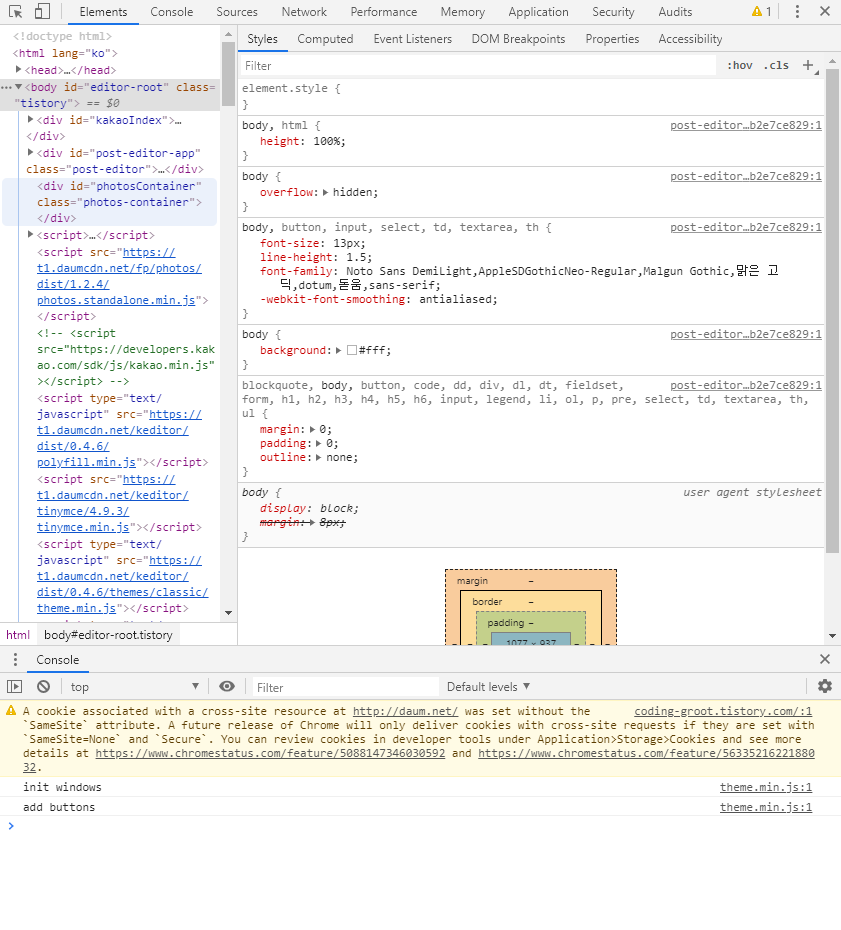
Task: Open post-editor source link for body, html rule
Action: coord(746,125)
